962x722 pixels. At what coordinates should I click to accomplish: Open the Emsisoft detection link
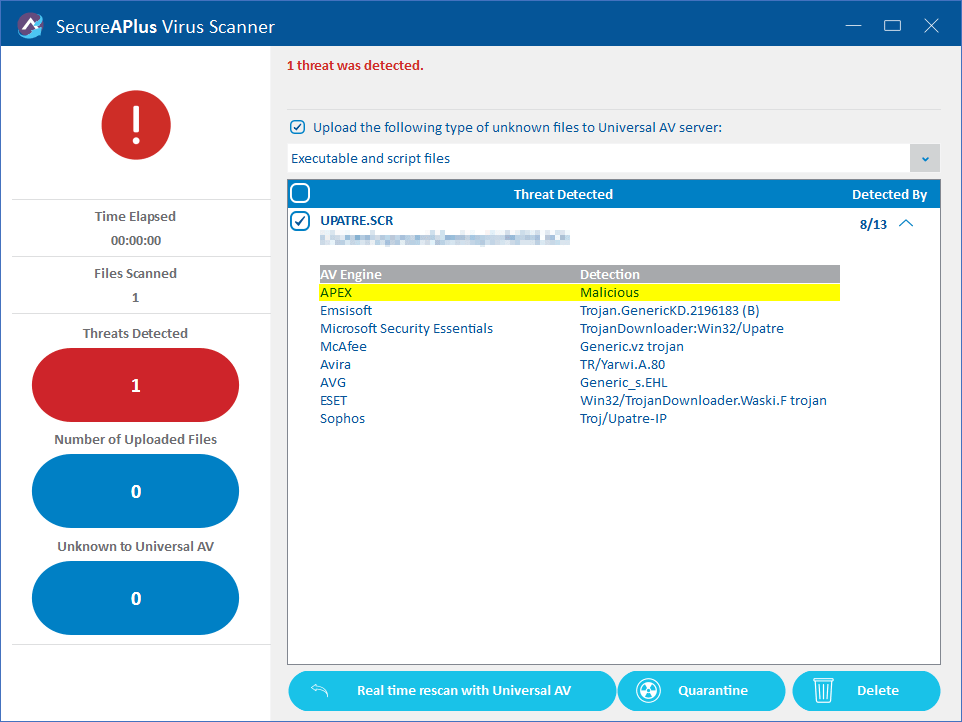click(345, 310)
